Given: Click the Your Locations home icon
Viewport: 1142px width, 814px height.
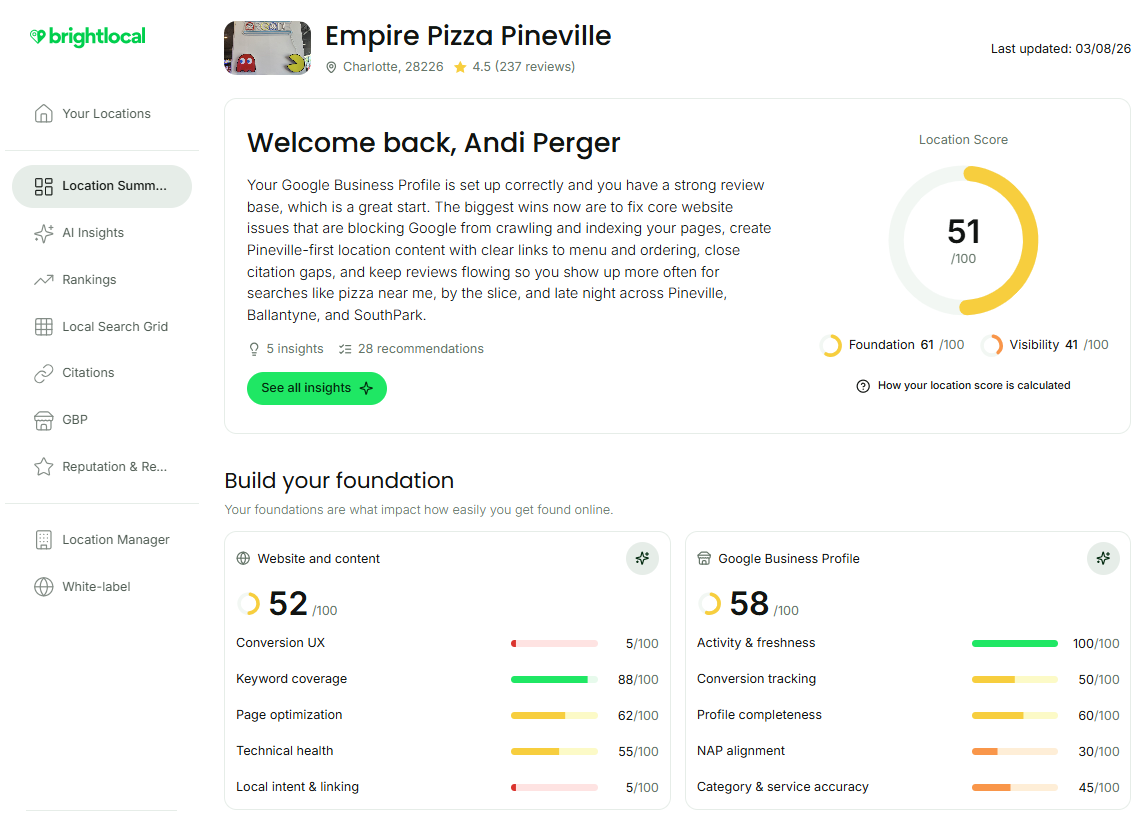Looking at the screenshot, I should (x=44, y=114).
